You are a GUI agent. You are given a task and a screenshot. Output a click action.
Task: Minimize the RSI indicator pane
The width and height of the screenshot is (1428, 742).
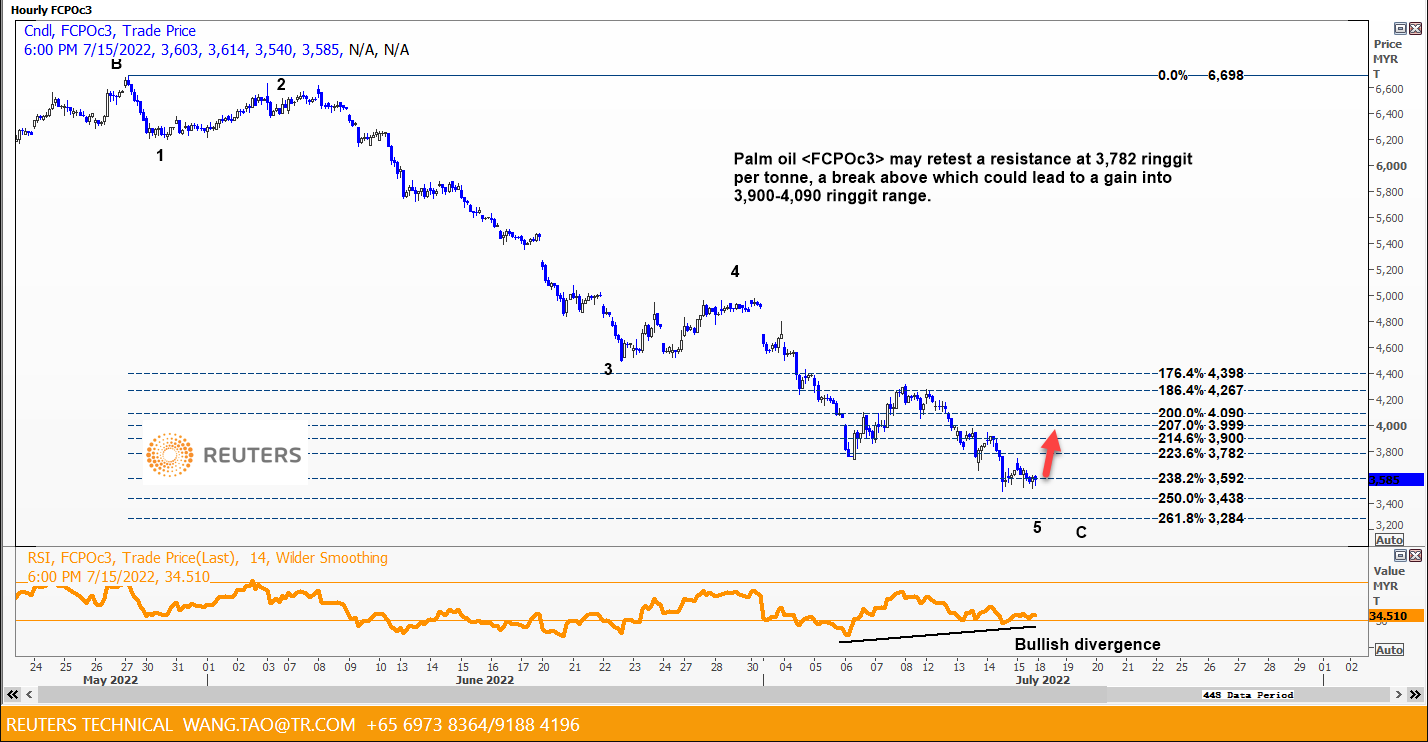(x=1401, y=555)
